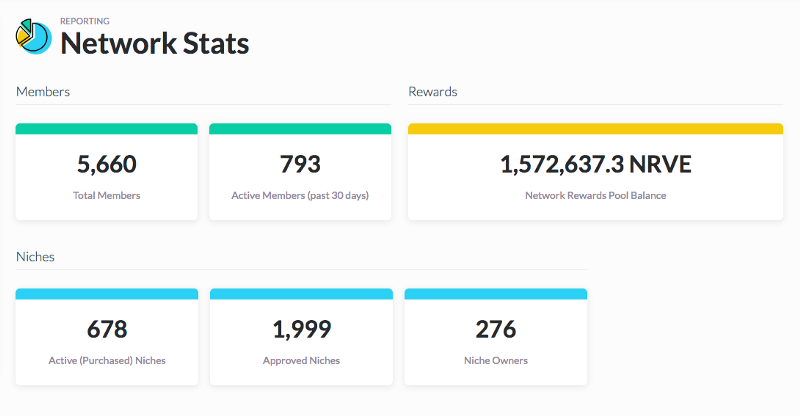This screenshot has width=800, height=416.
Task: Select the Niches section heading
Action: tap(35, 257)
